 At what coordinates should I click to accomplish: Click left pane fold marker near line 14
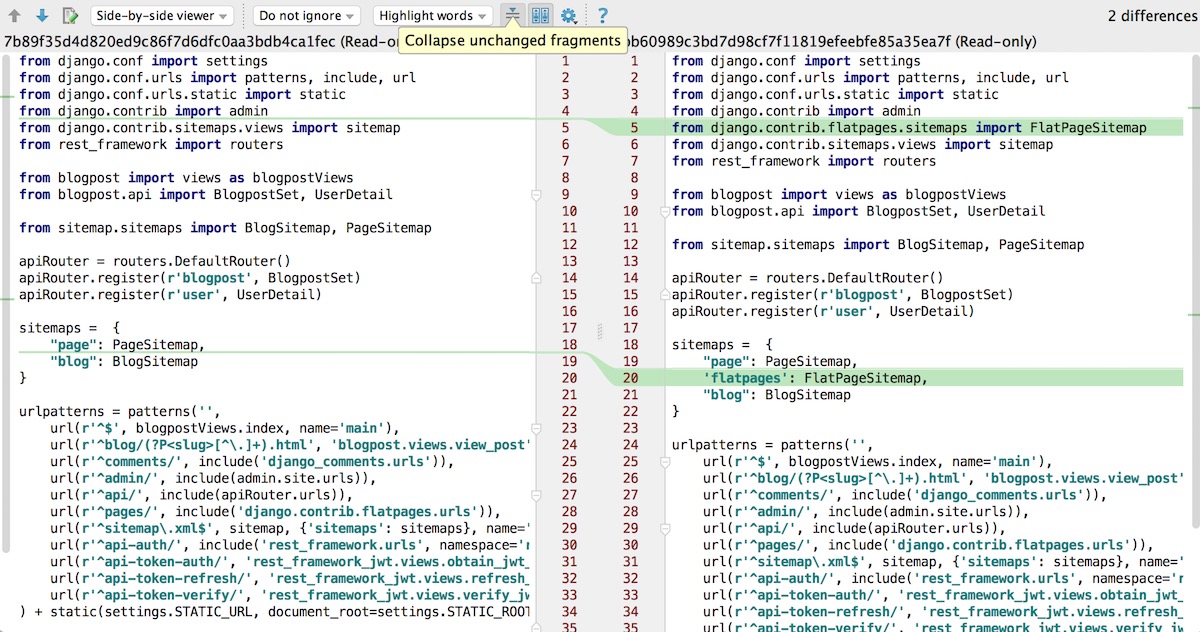[x=537, y=278]
